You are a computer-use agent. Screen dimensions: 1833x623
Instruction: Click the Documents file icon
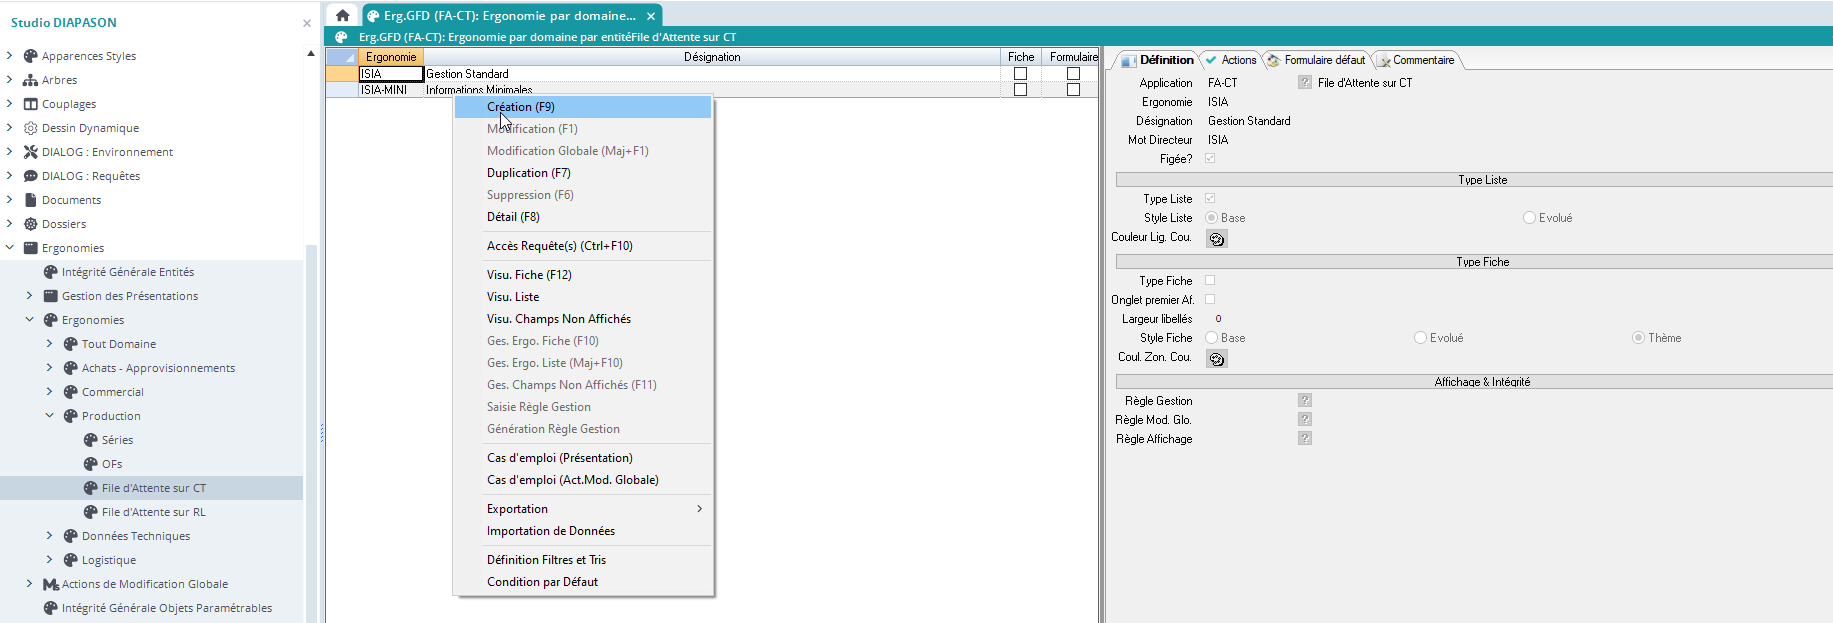(x=30, y=200)
